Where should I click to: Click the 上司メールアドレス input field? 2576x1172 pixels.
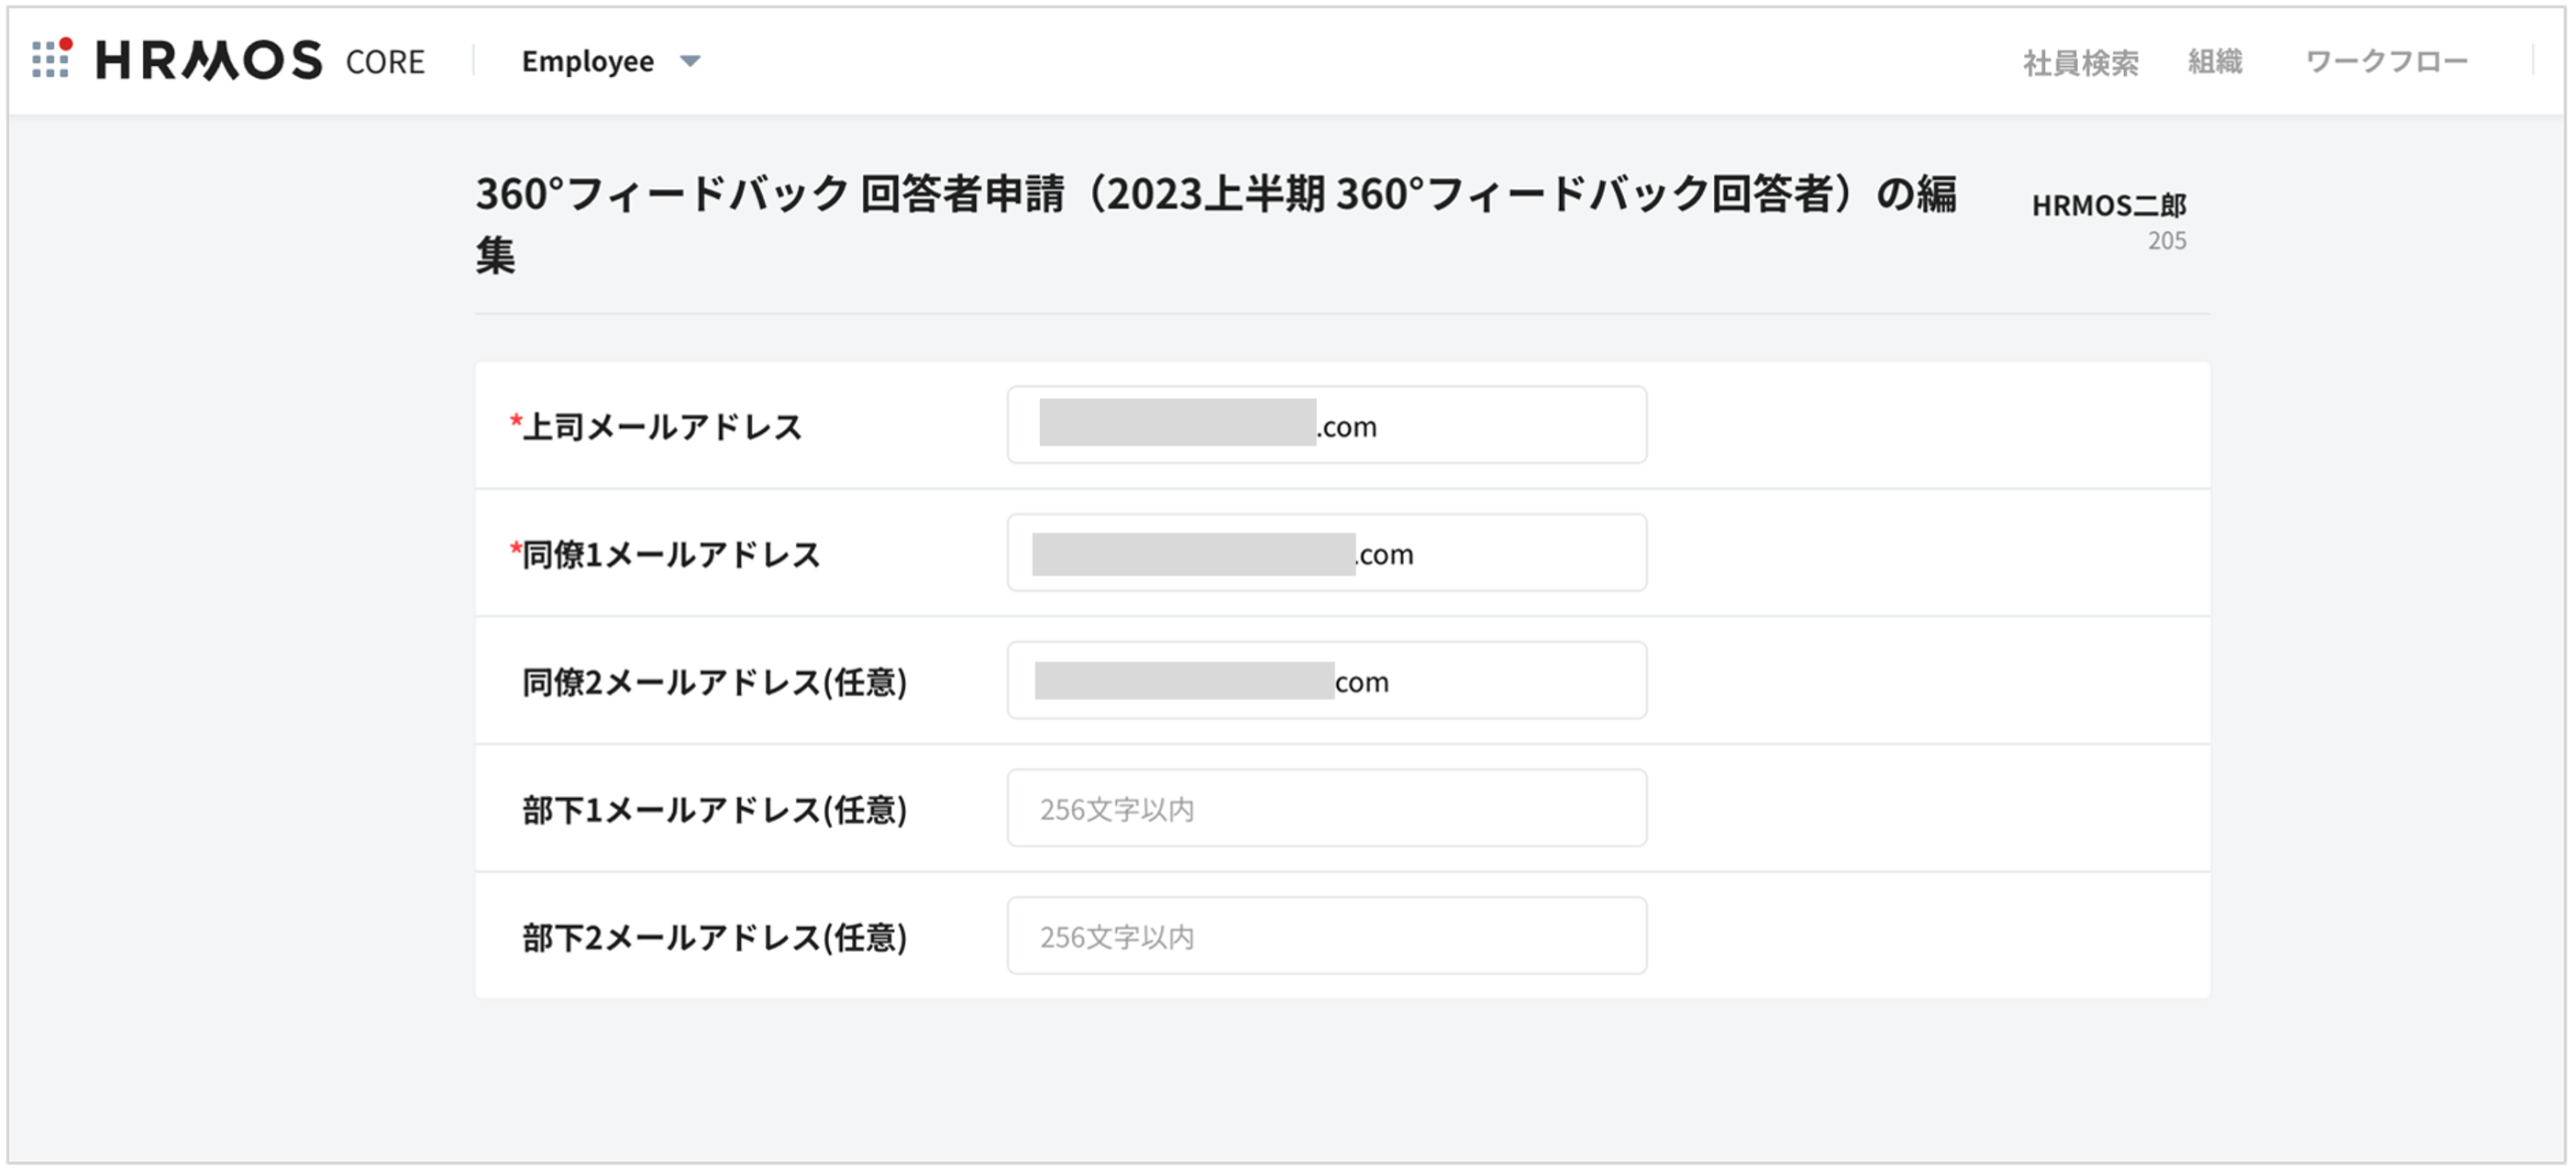coord(1325,425)
